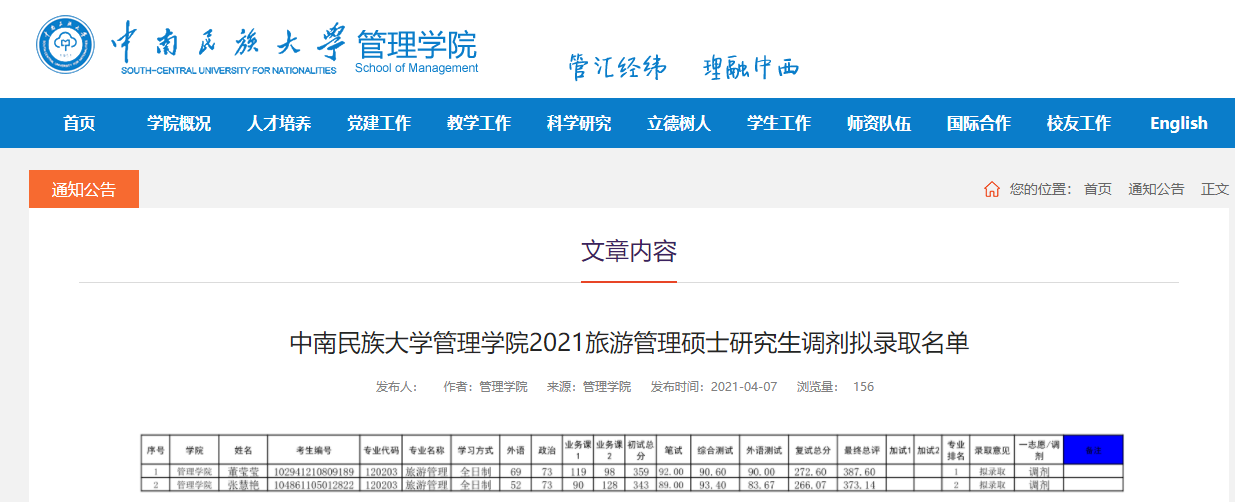Image resolution: width=1235 pixels, height=502 pixels.
Task: Go to 人才培养 in navigation bar
Action: coord(279,123)
